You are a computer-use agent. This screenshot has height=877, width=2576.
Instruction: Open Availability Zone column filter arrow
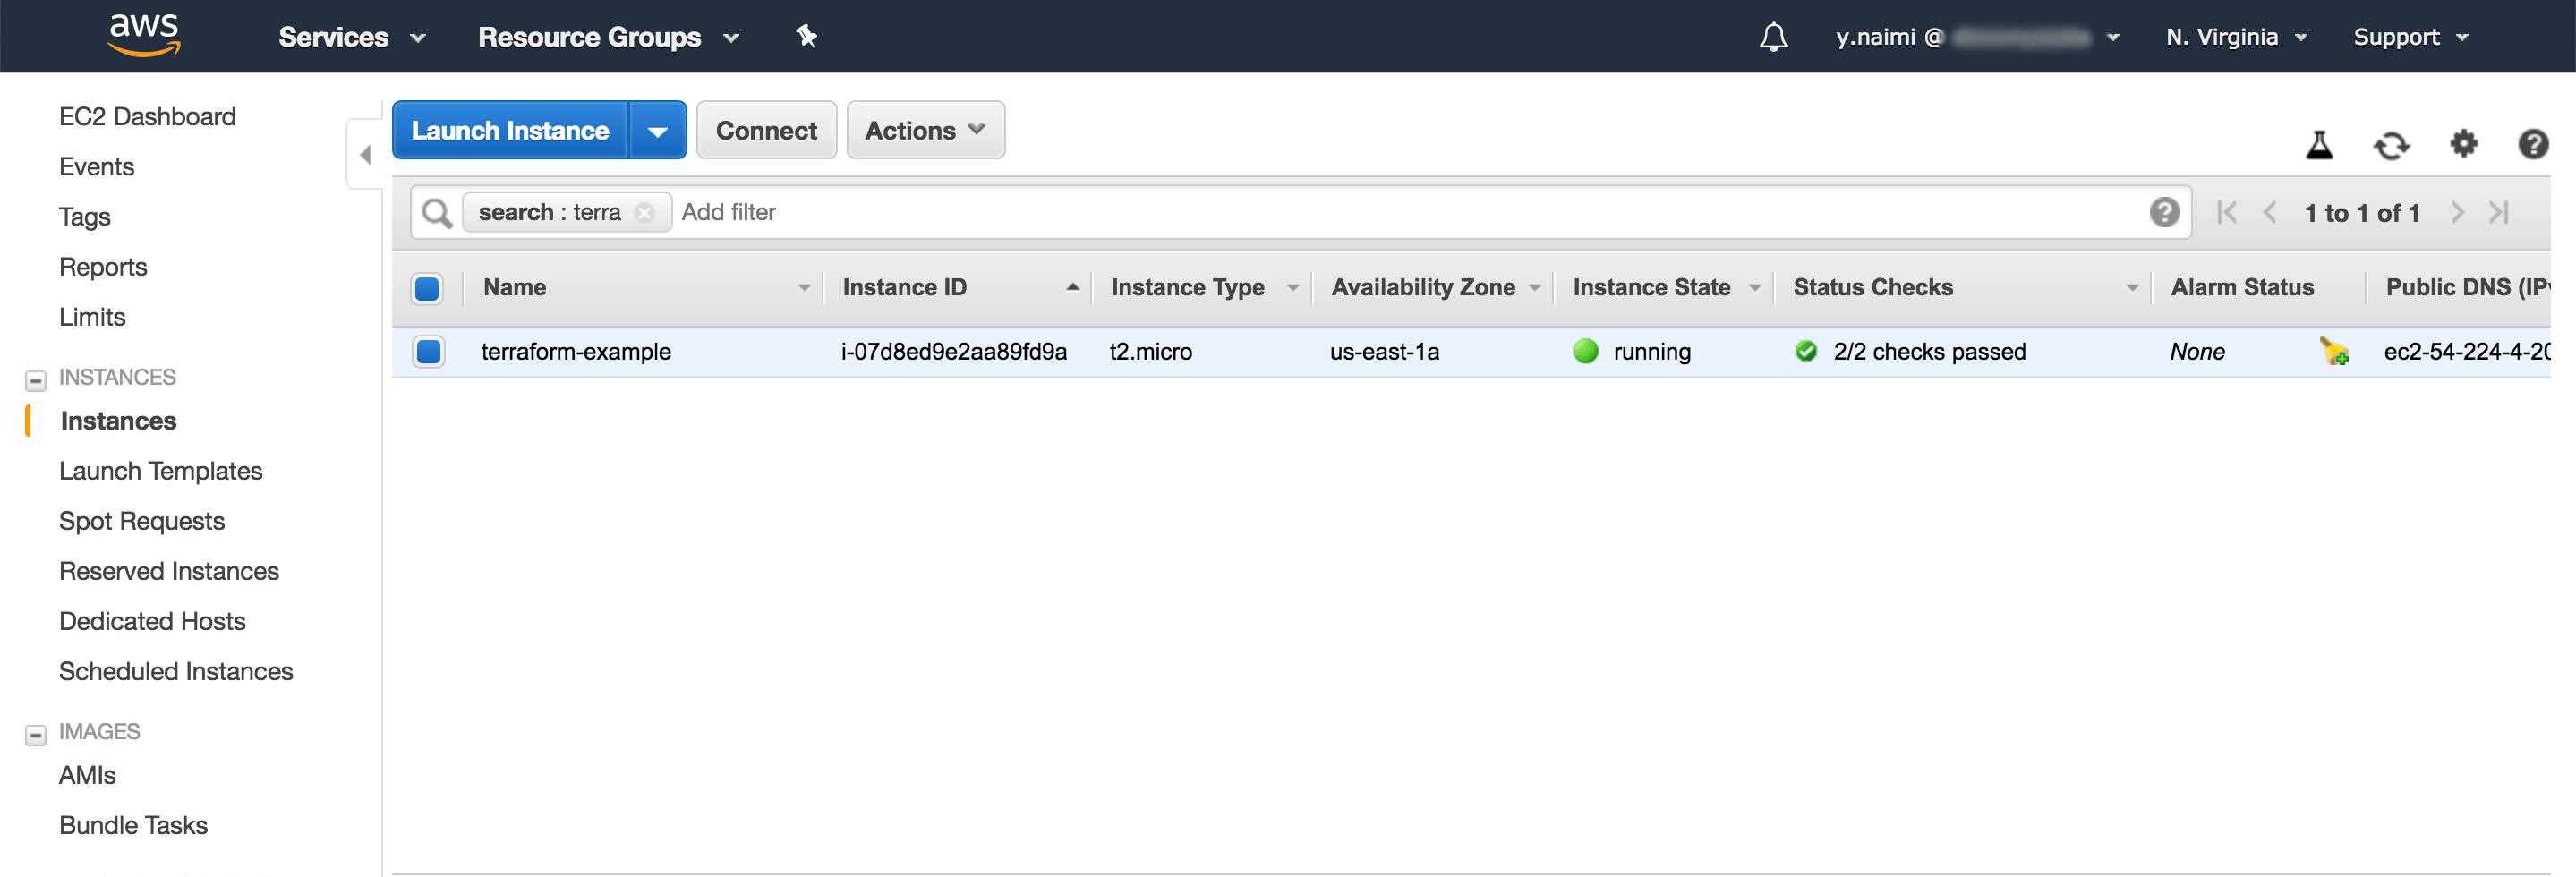(1534, 288)
